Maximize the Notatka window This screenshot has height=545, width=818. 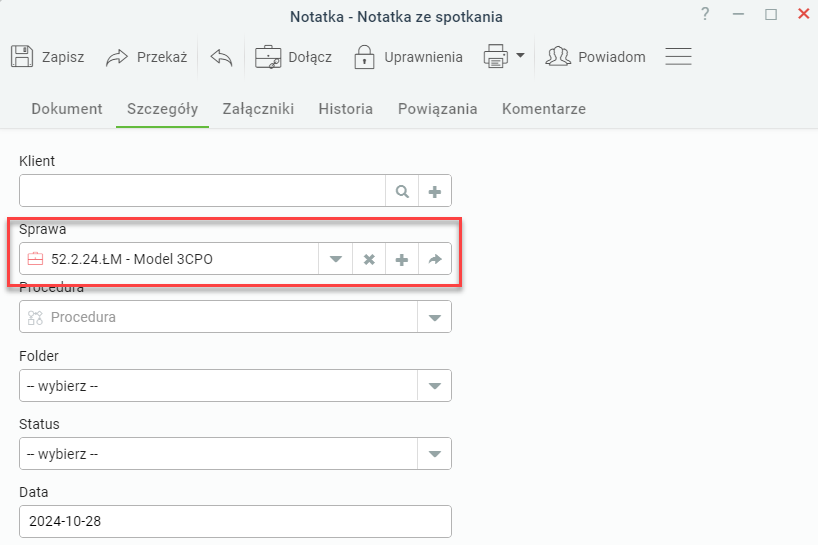click(771, 14)
